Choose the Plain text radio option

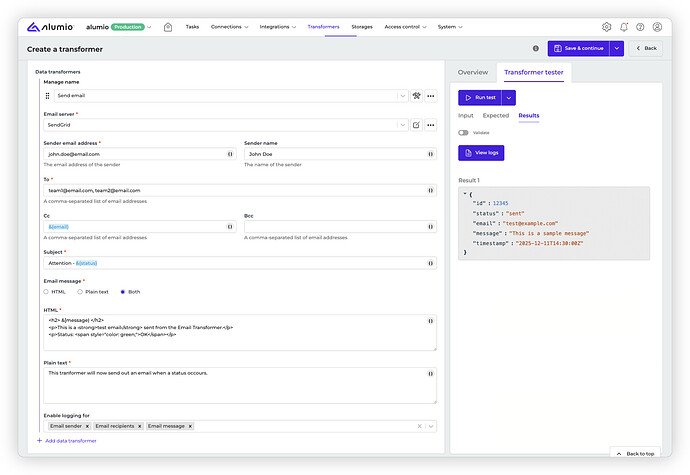(80, 292)
